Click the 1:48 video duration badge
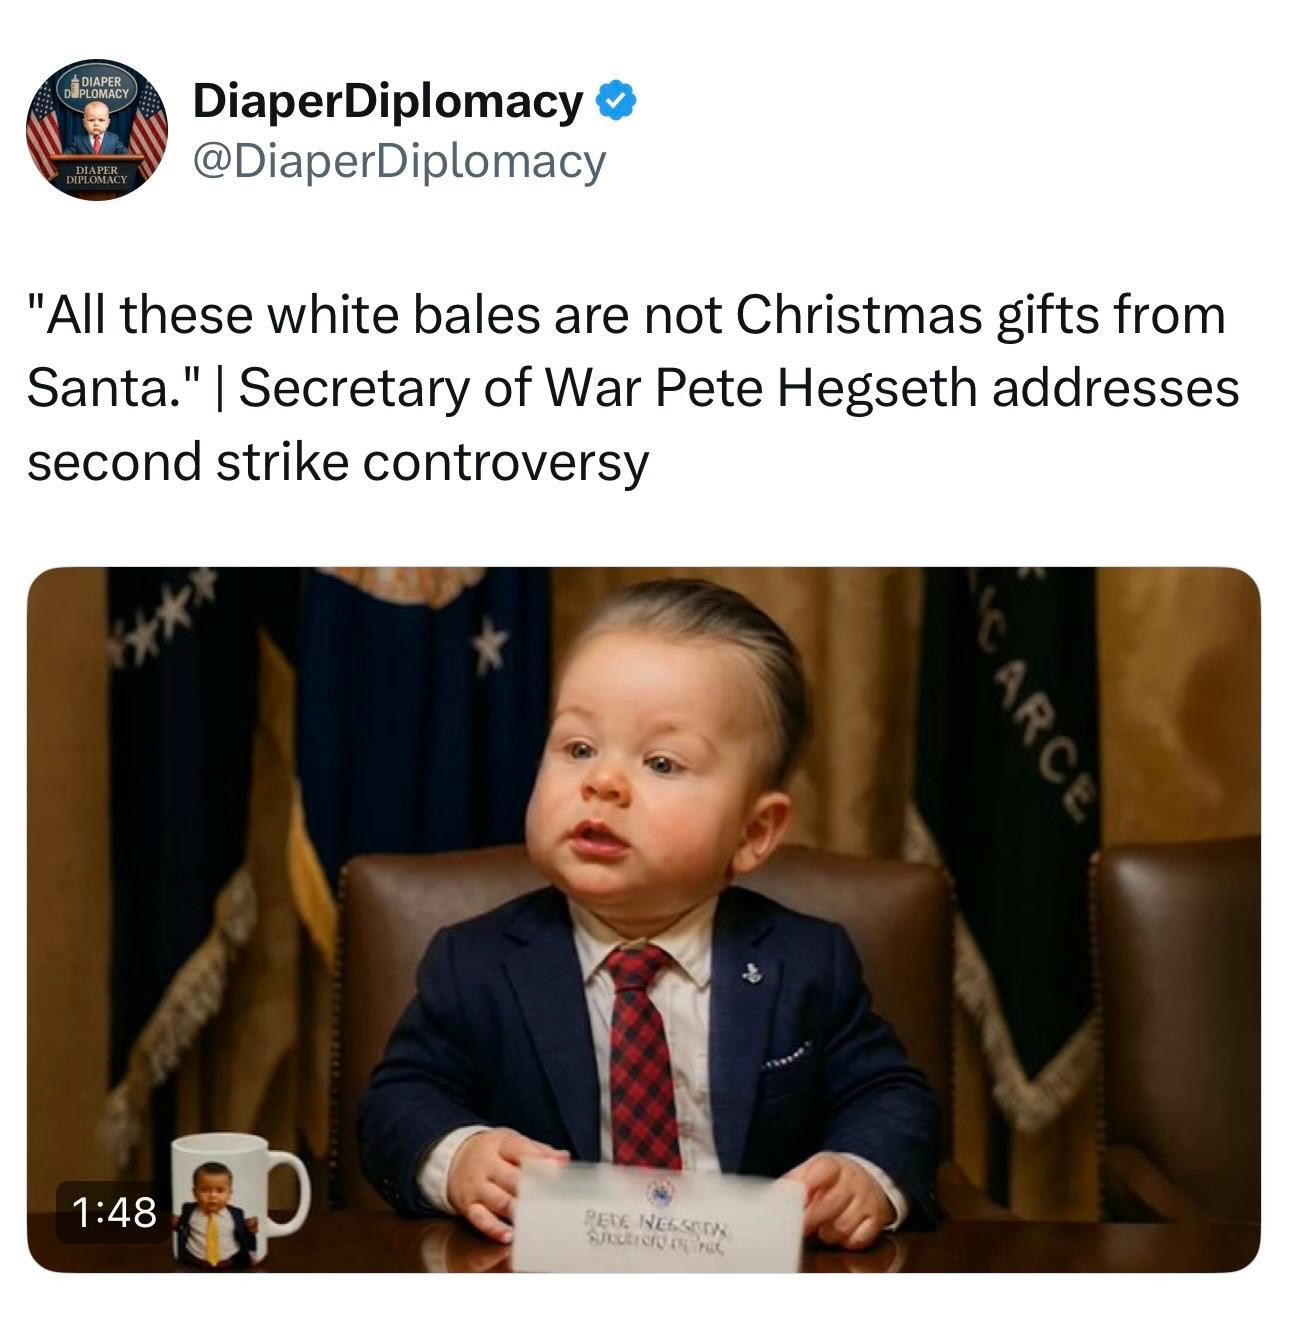 click(x=115, y=1212)
